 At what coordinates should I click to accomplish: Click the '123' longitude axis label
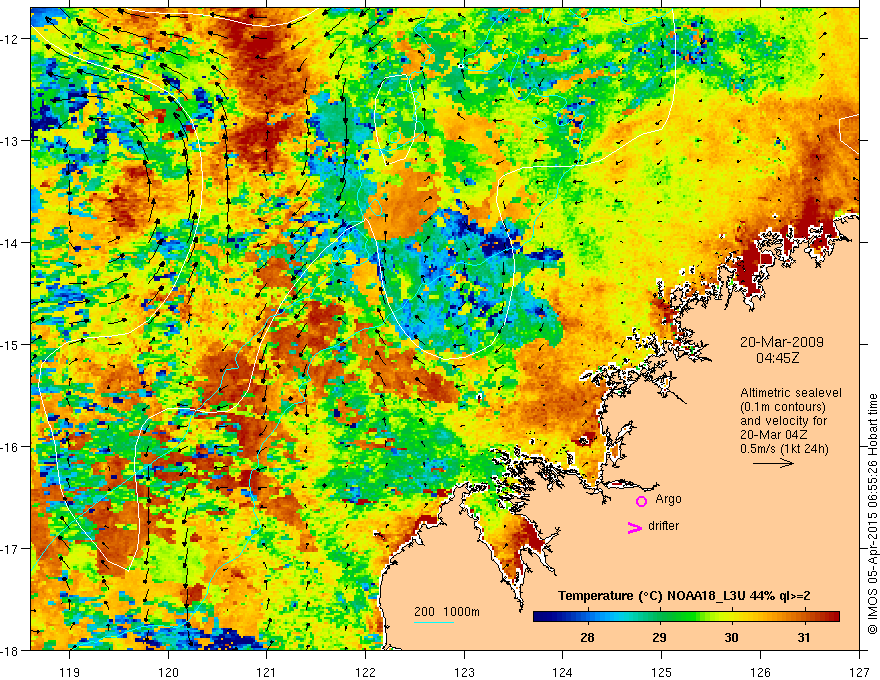(464, 672)
